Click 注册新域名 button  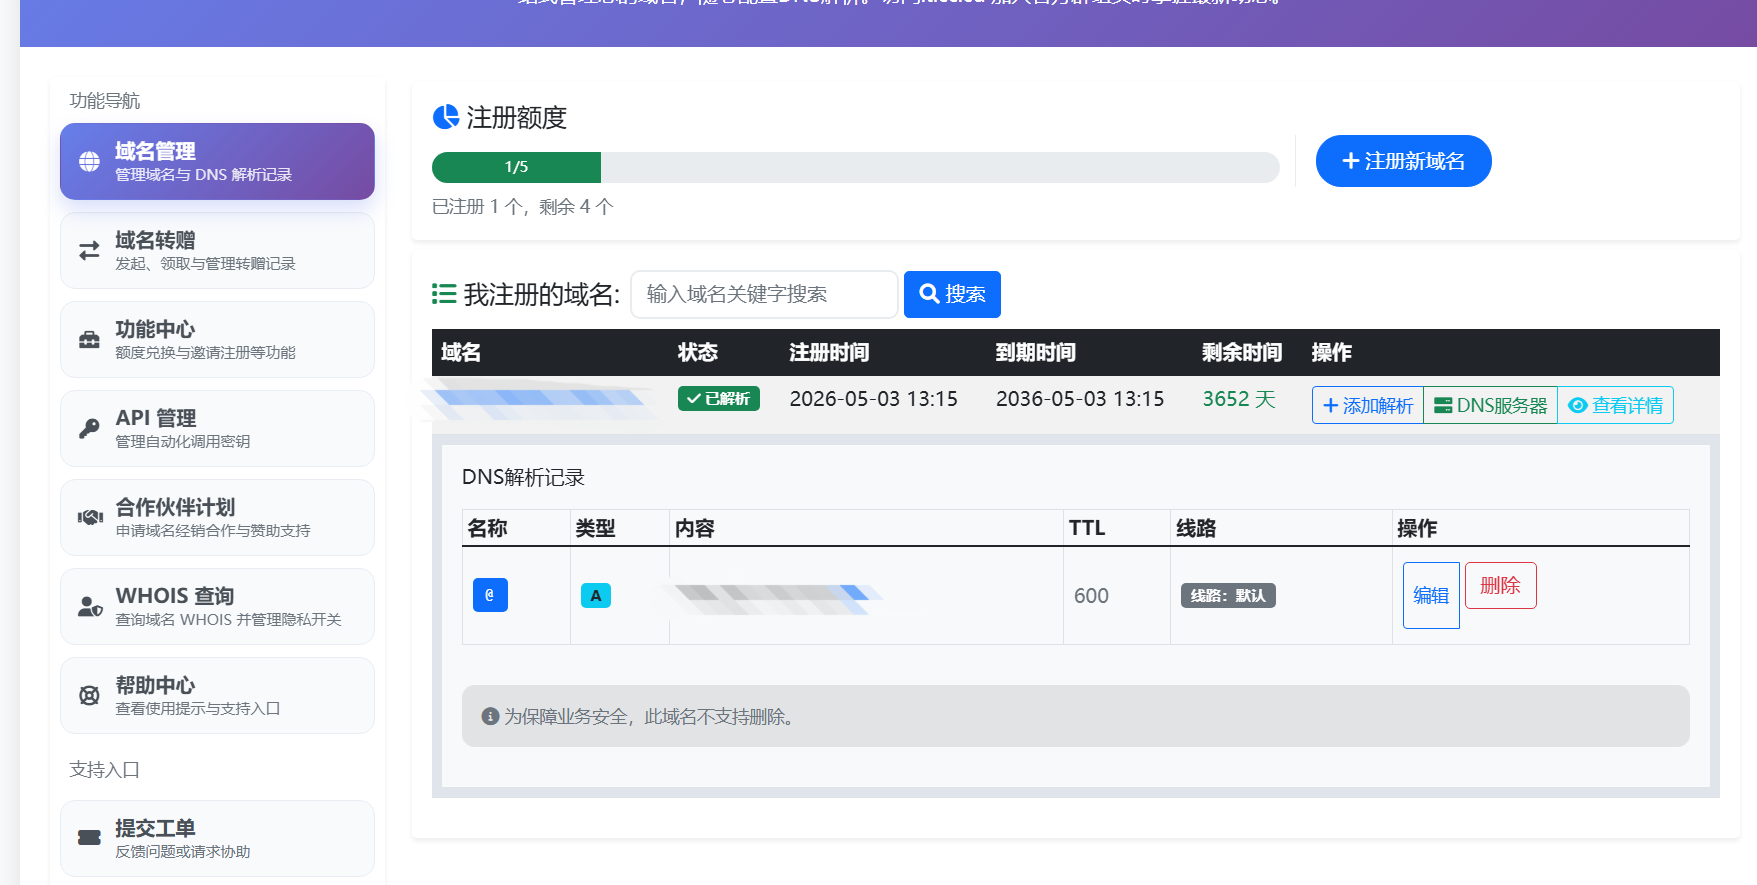(1403, 161)
